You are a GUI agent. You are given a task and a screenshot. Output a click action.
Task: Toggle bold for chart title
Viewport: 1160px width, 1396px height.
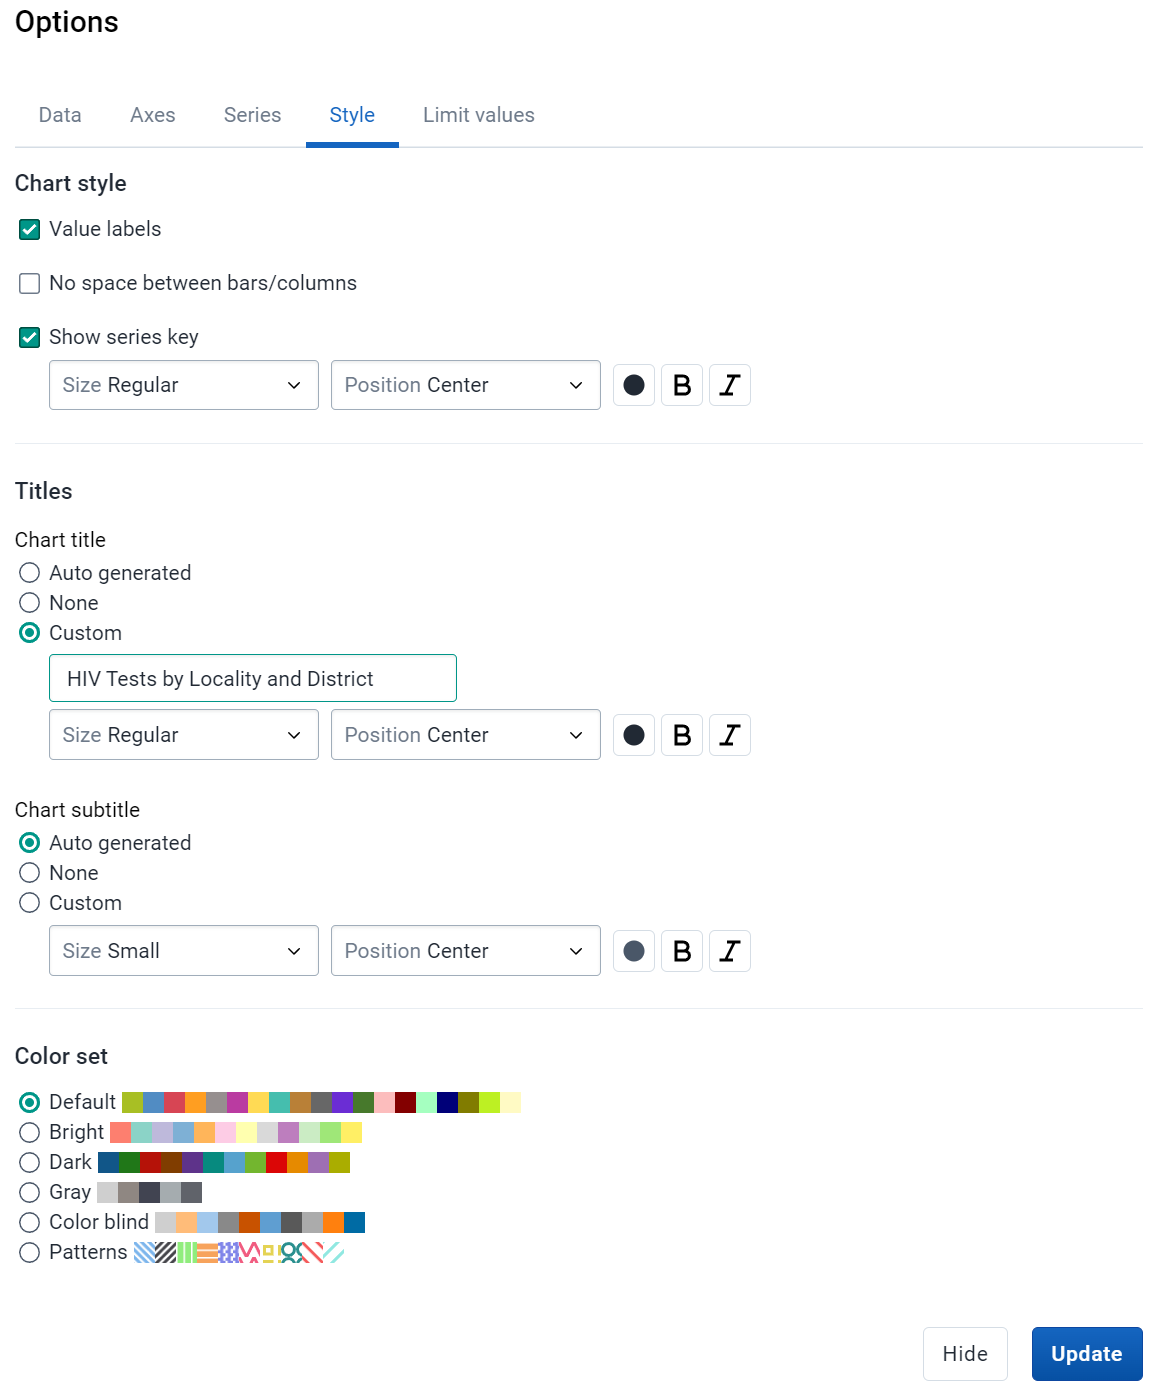tap(682, 735)
